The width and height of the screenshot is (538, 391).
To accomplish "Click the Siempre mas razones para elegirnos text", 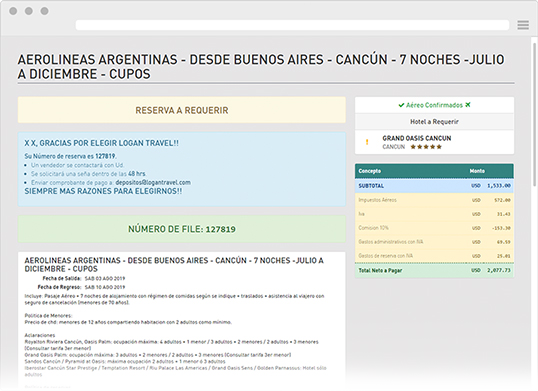I will pos(103,191).
